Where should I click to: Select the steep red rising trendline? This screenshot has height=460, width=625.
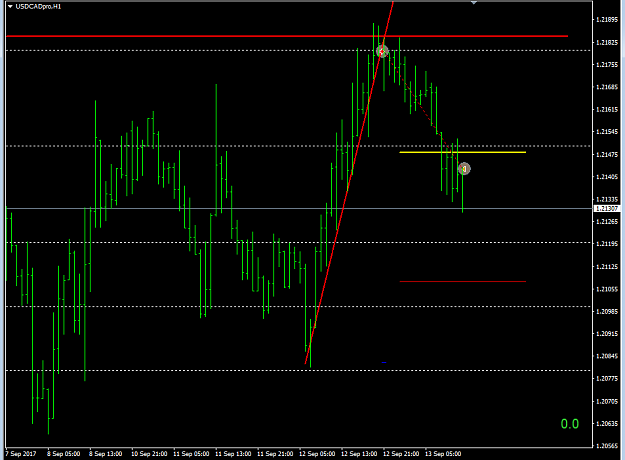[x=349, y=183]
